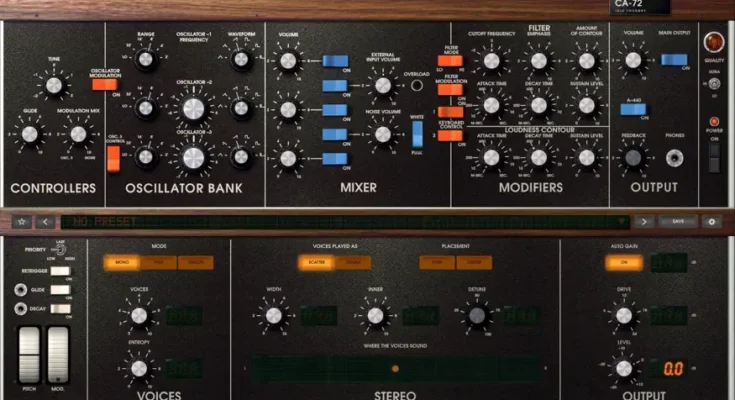Toggle the Oscillator Modulation orange switch

[105, 84]
